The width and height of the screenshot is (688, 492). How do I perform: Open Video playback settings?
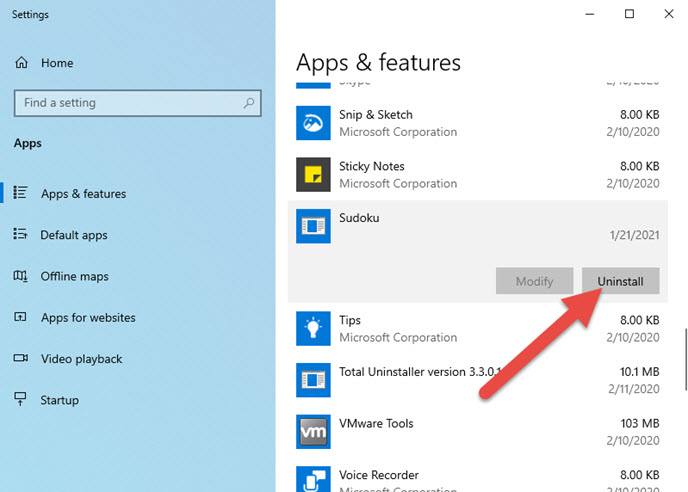click(x=82, y=359)
